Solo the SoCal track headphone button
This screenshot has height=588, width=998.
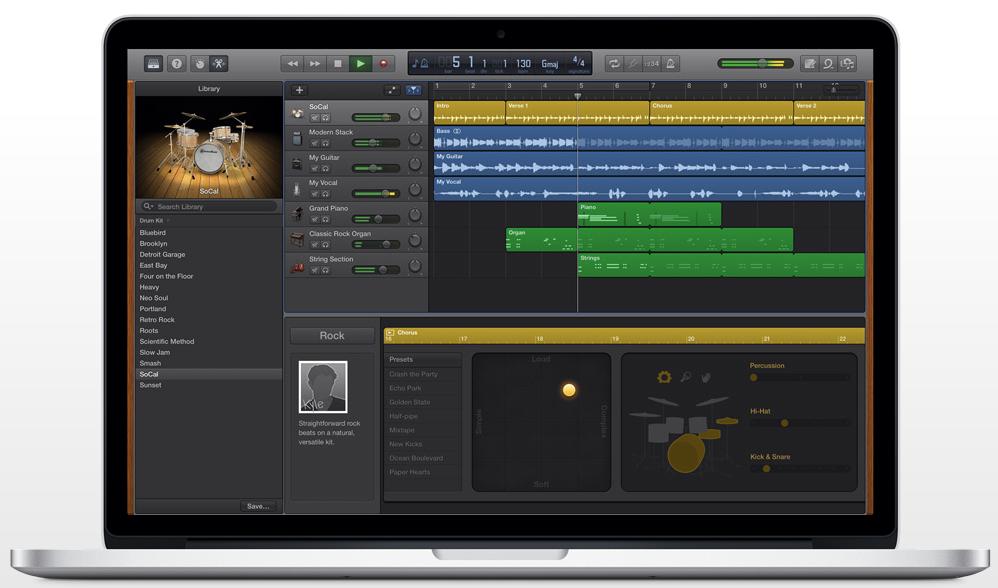(325, 118)
